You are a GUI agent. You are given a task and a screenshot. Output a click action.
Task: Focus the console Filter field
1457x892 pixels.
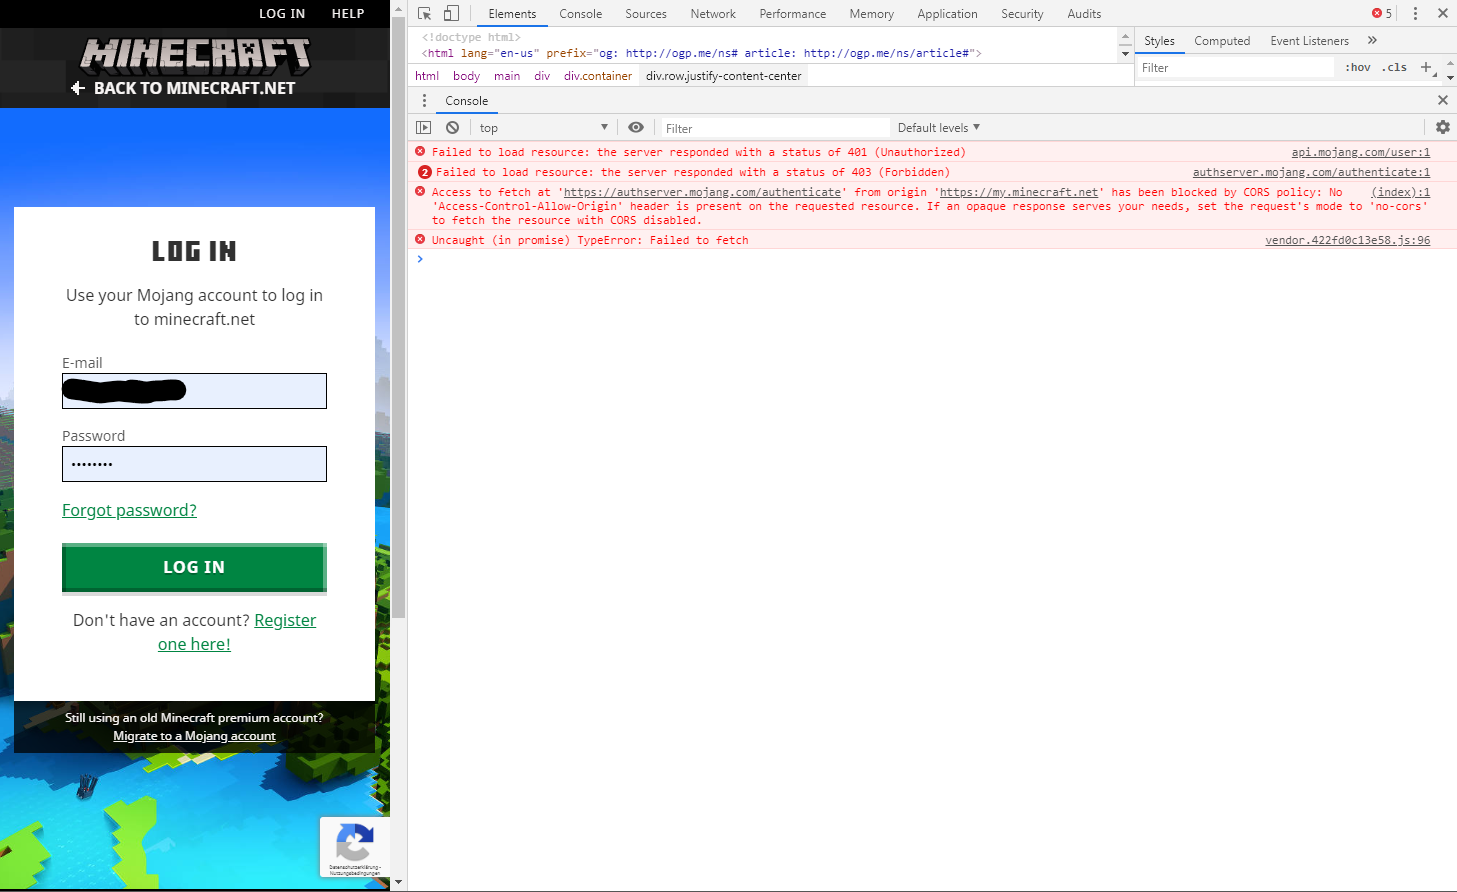coord(774,128)
